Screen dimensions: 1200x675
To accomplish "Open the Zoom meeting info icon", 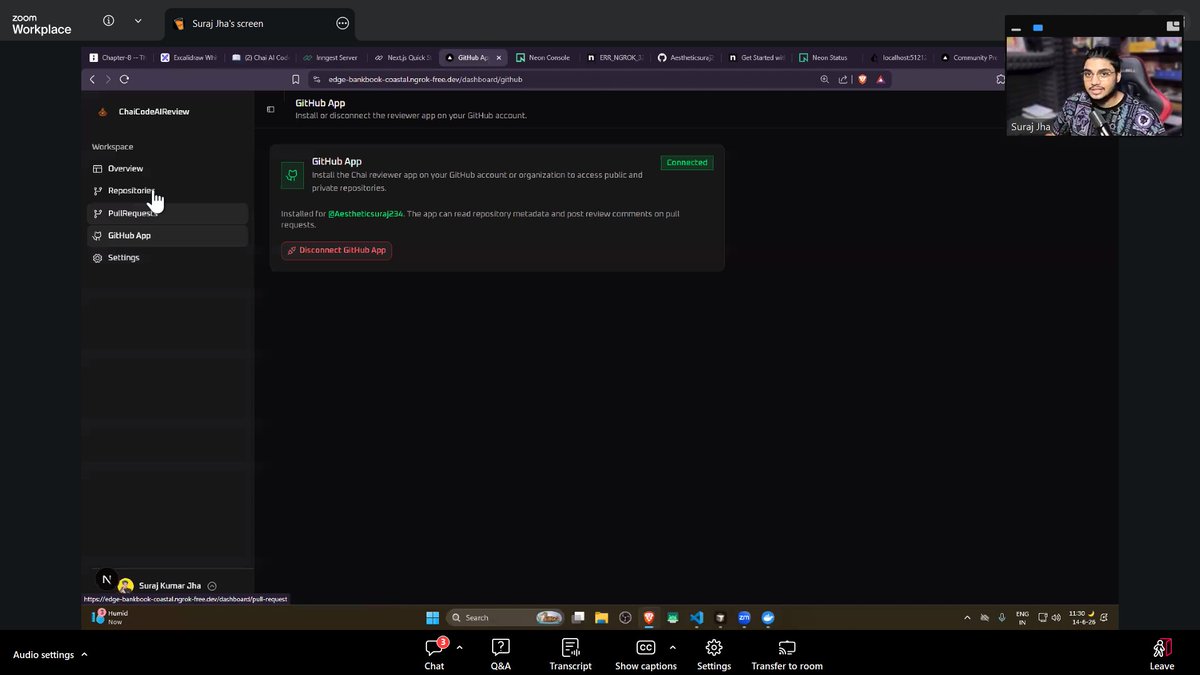I will (108, 21).
